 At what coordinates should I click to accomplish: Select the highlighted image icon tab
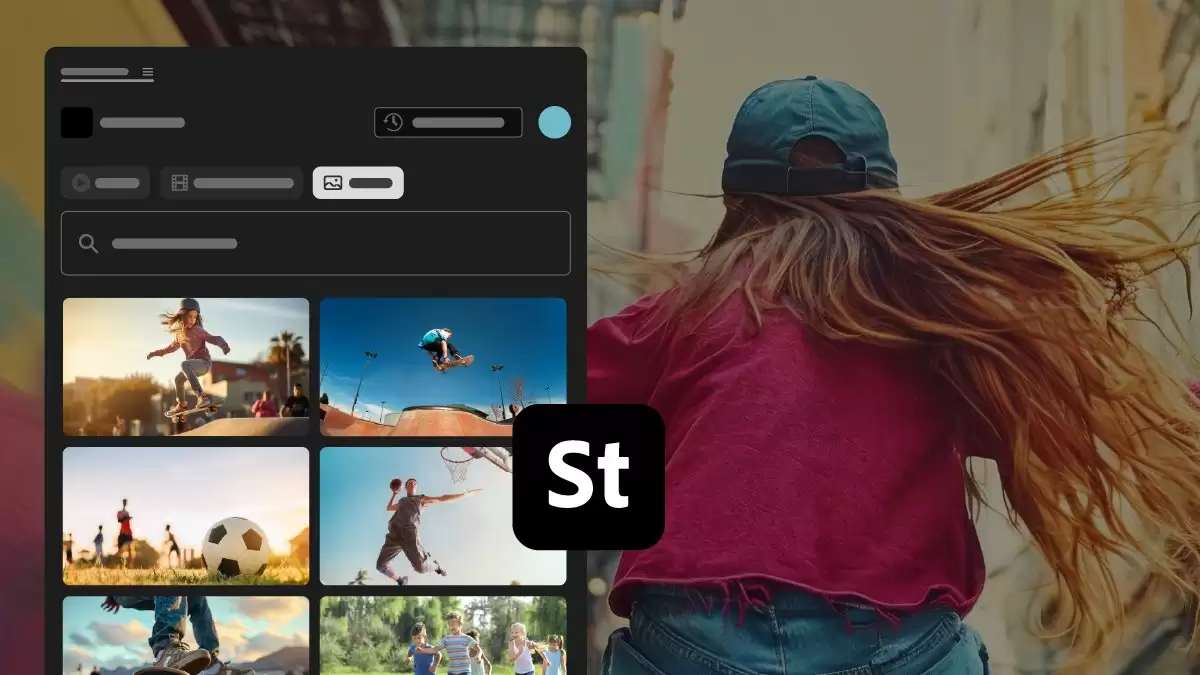(x=358, y=183)
